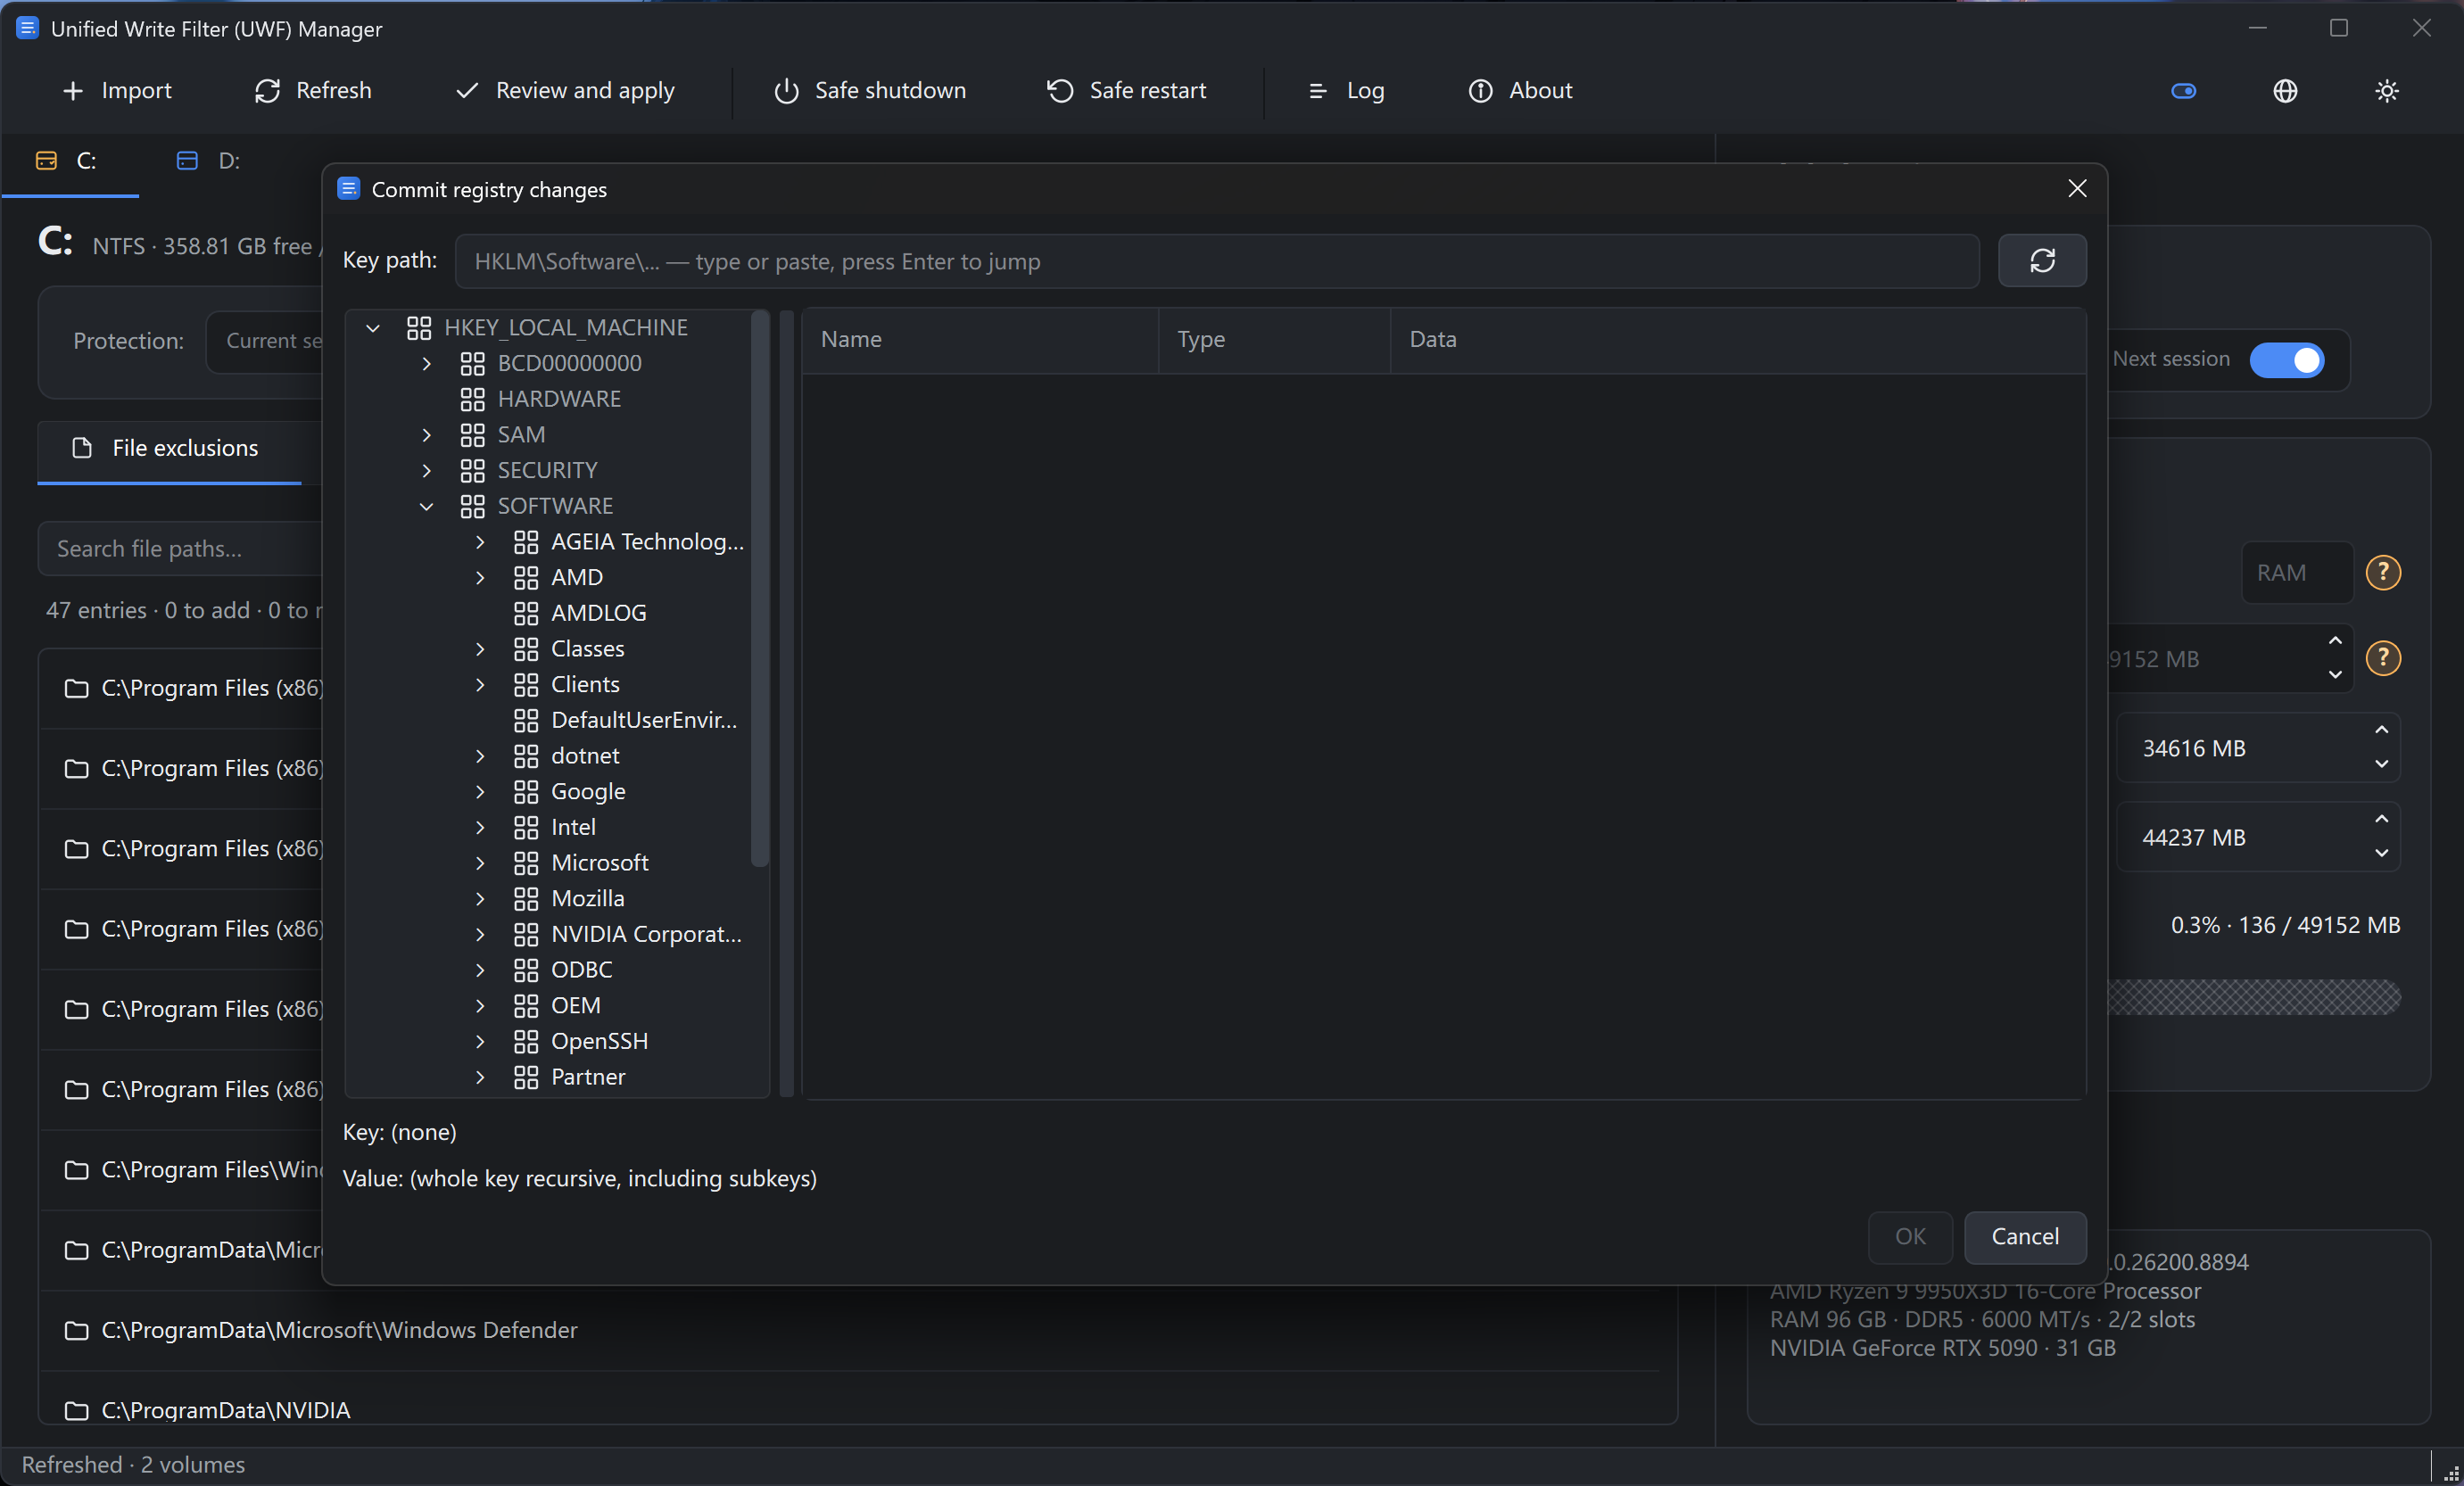Collapse the HKEY_LOCAL_MACHINE node
This screenshot has width=2464, height=1486.
373,328
